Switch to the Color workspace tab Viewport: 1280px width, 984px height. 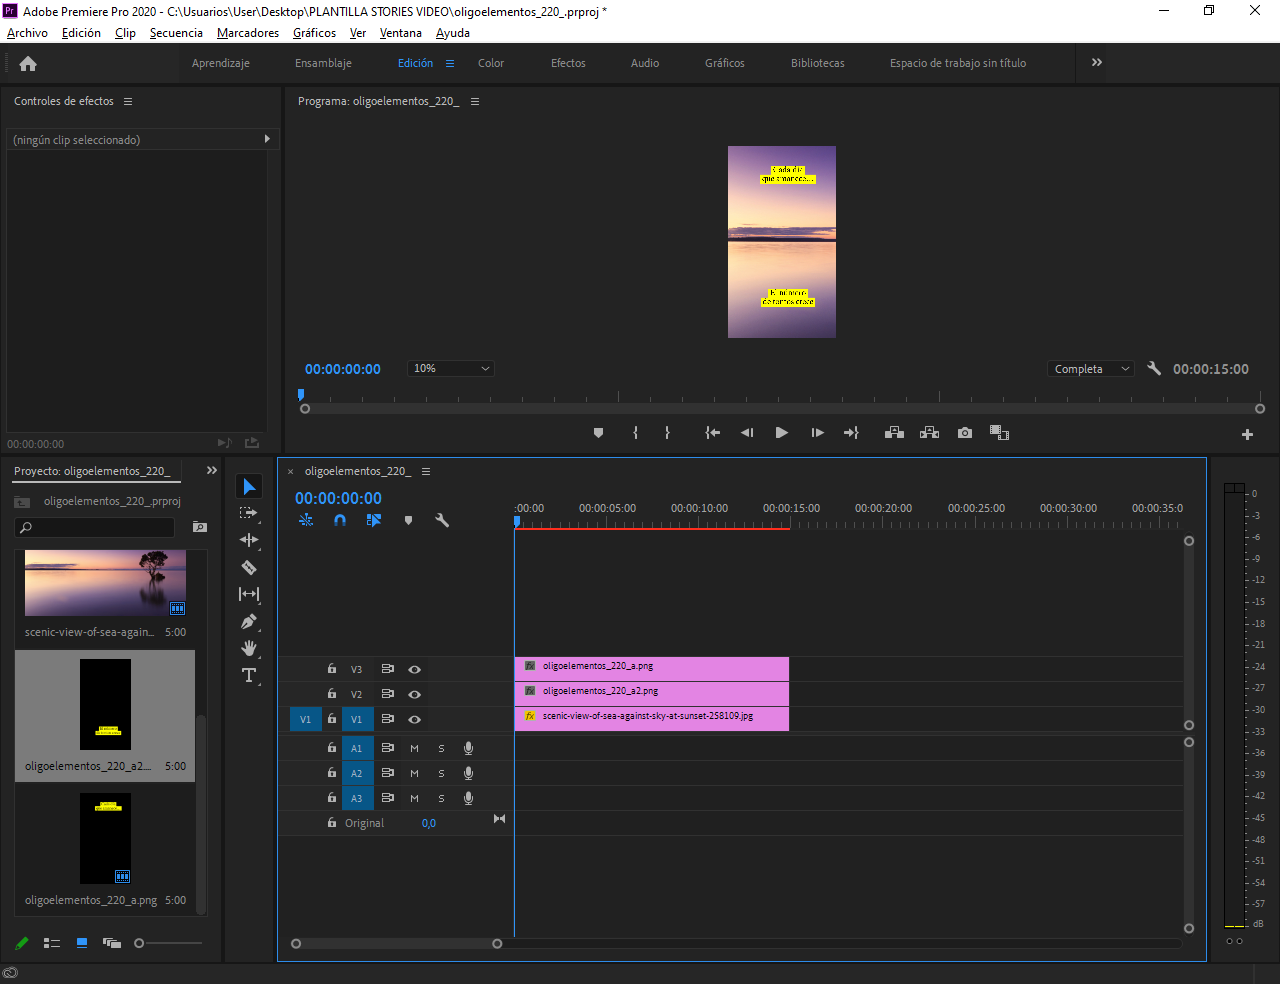pyautogui.click(x=491, y=63)
